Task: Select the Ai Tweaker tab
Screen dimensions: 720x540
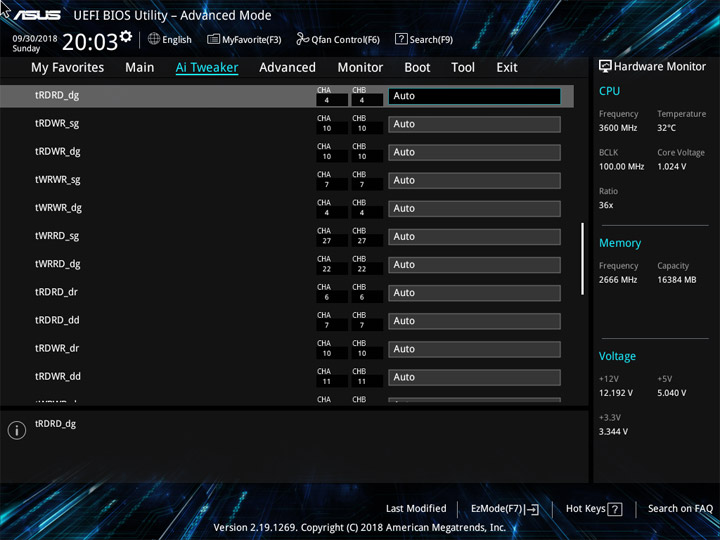Action: click(207, 68)
